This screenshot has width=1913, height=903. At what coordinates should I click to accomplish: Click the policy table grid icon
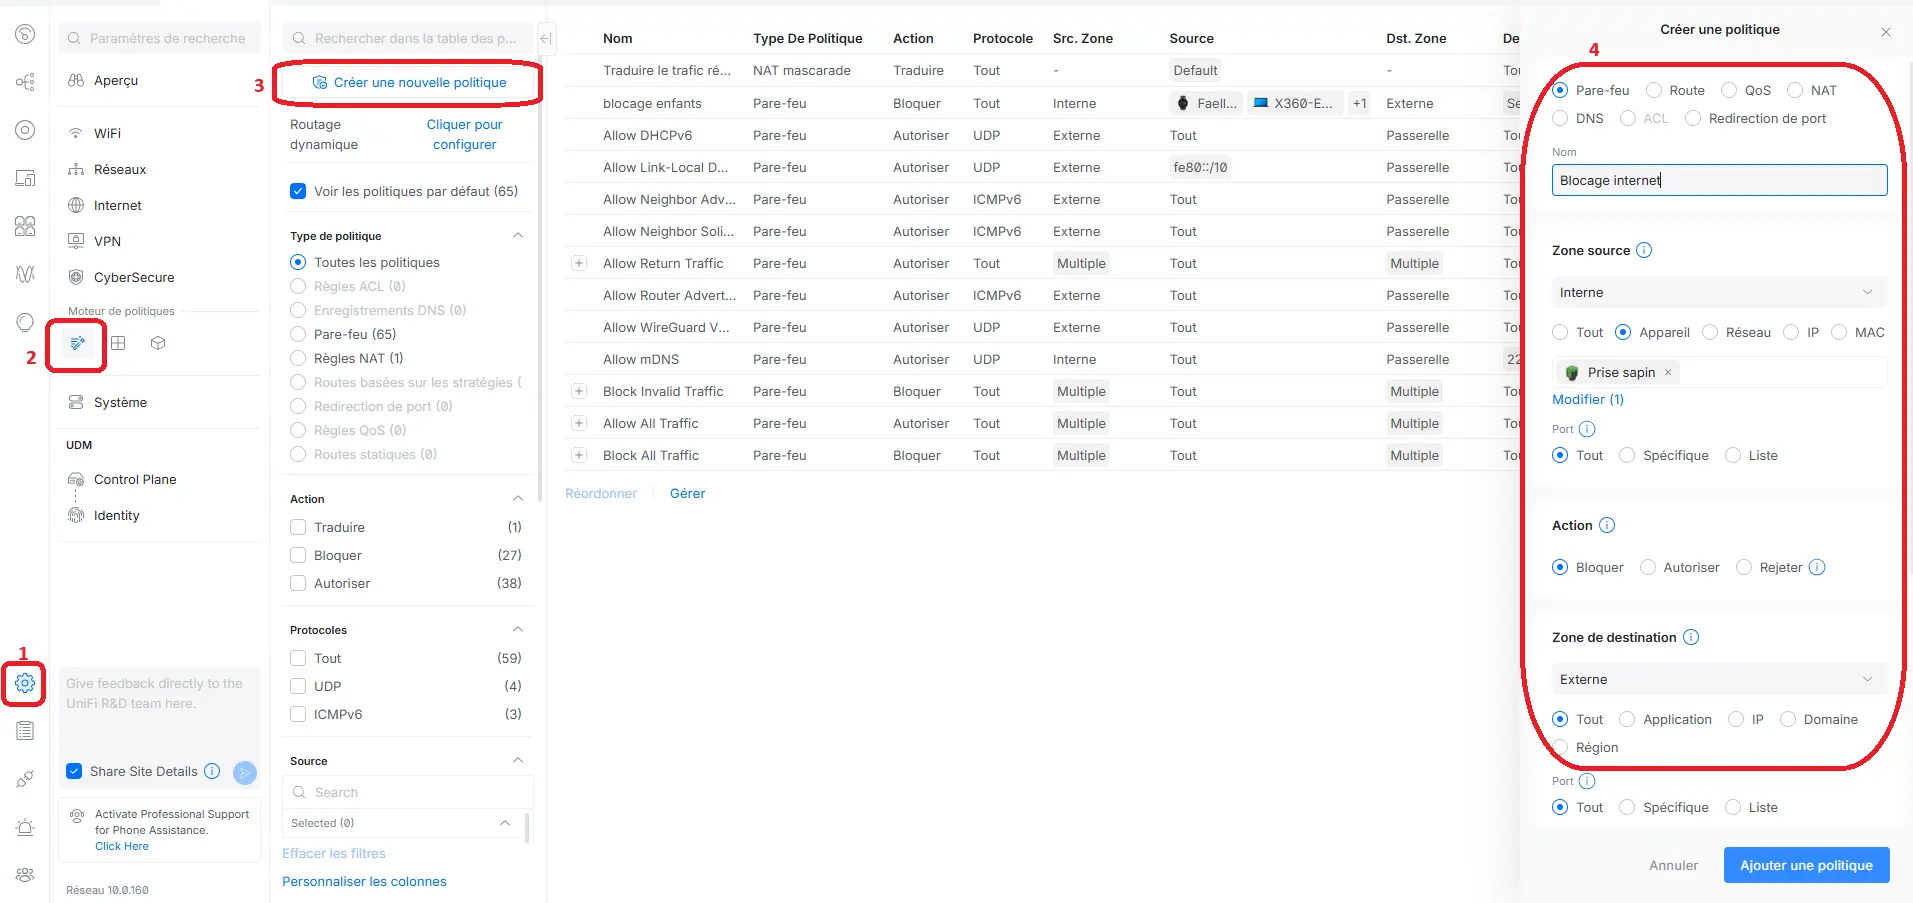118,343
